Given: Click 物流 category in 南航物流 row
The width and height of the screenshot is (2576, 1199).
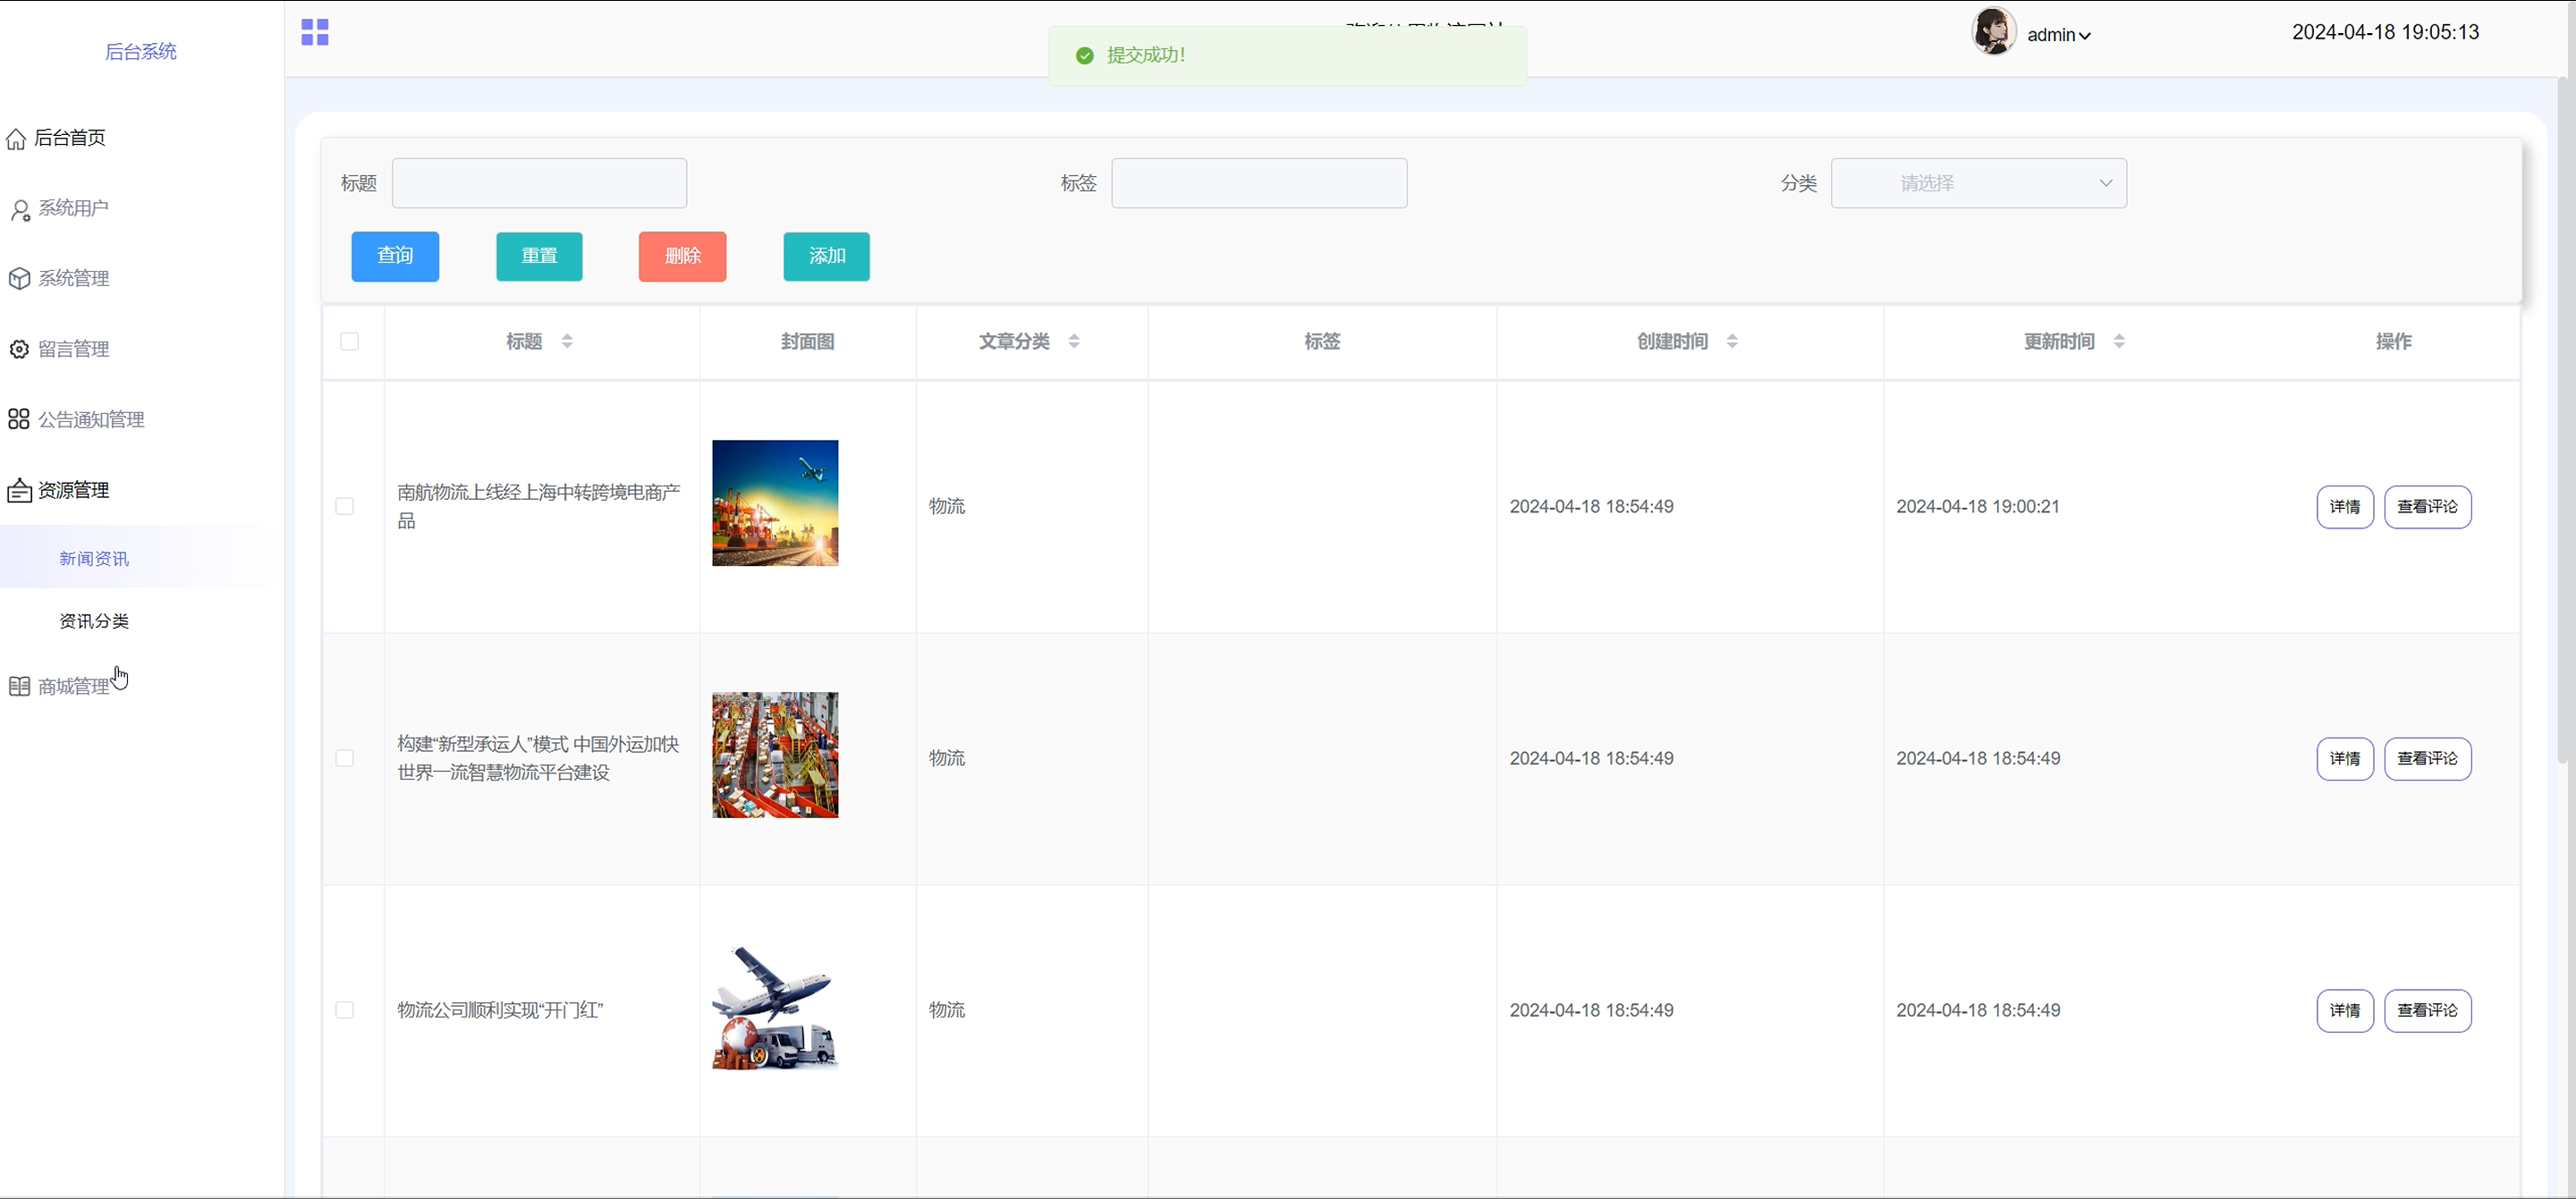Looking at the screenshot, I should coord(947,506).
